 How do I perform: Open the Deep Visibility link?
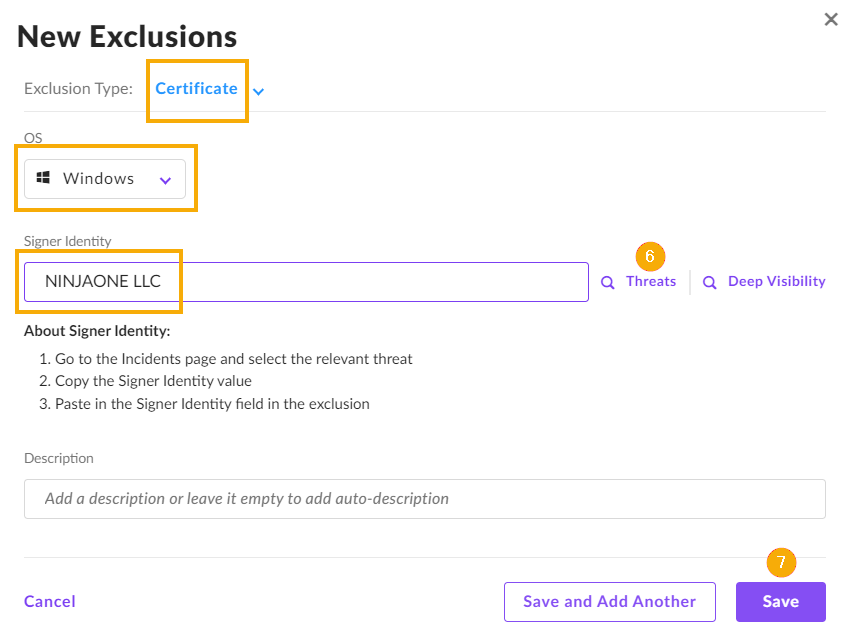point(776,281)
